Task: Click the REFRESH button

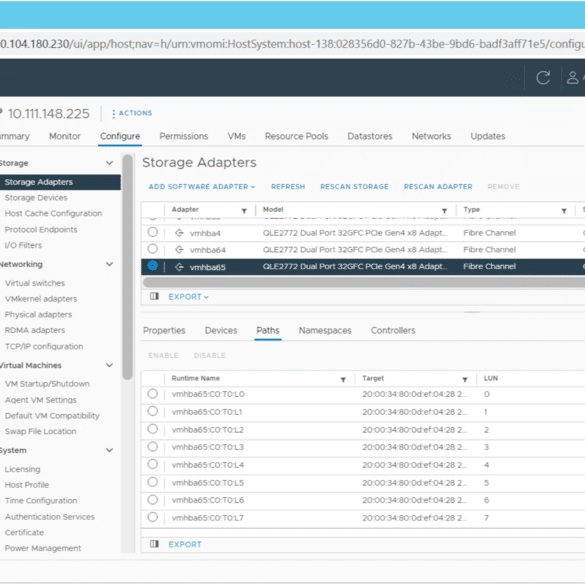Action: 288,187
